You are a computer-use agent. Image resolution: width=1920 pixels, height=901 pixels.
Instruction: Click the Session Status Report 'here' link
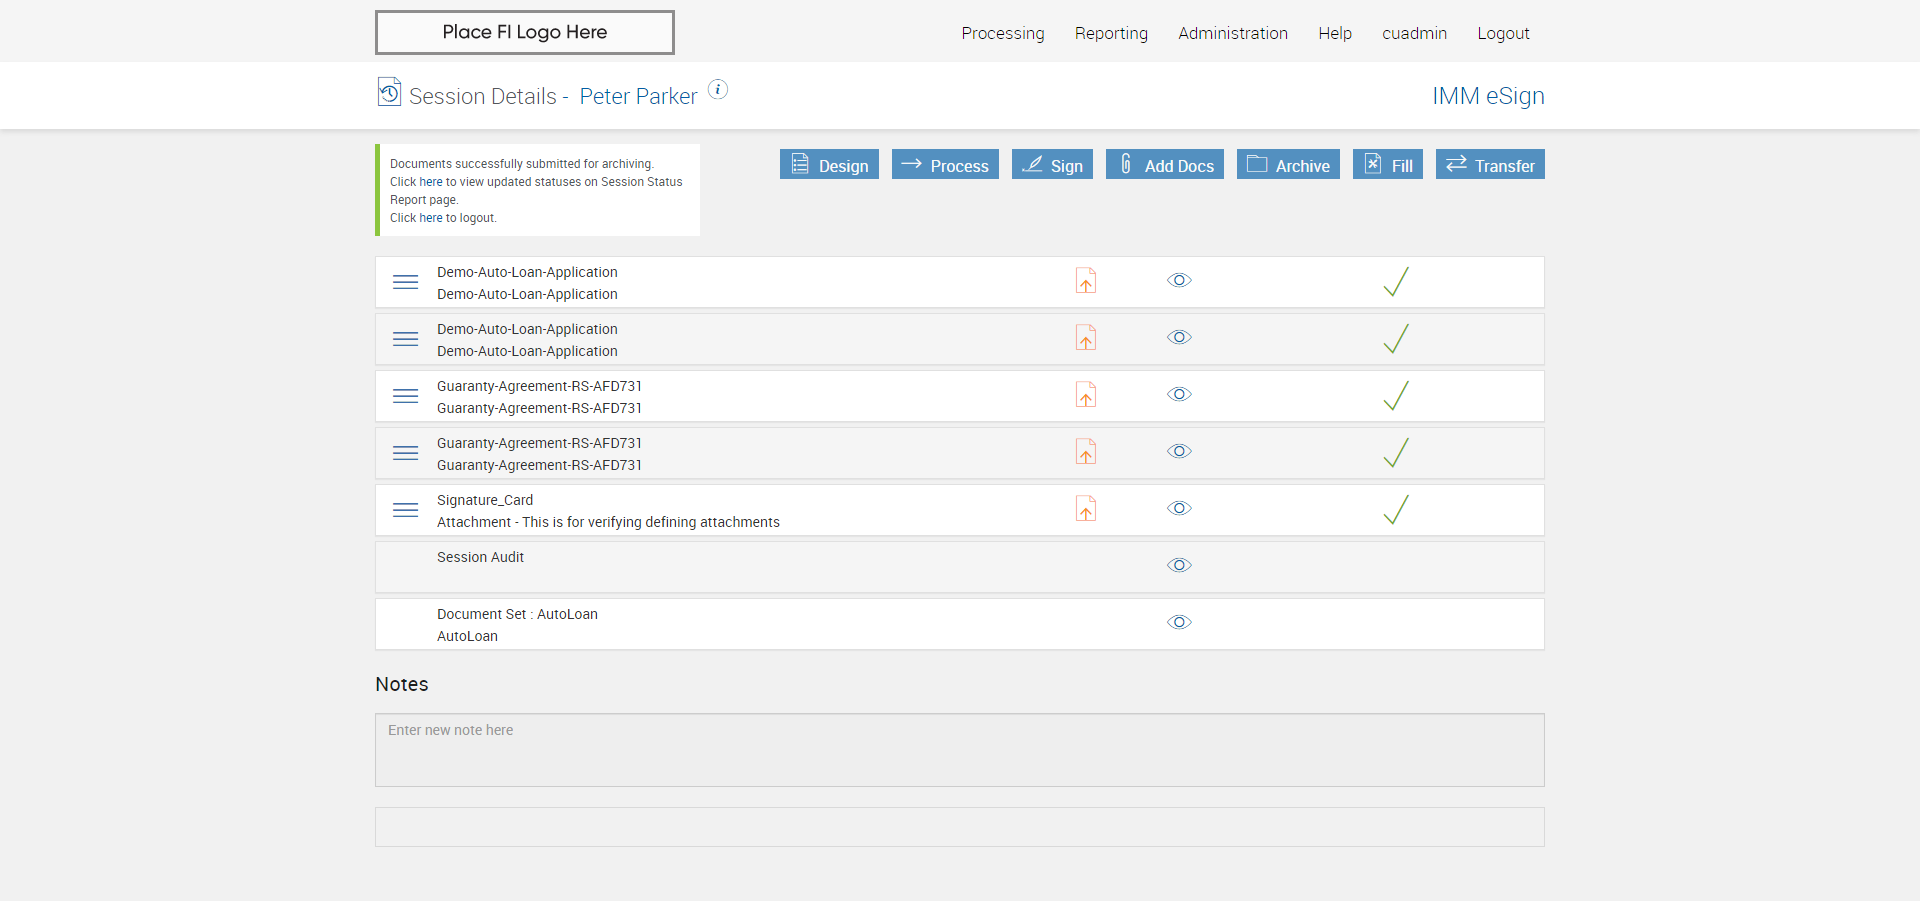click(430, 182)
